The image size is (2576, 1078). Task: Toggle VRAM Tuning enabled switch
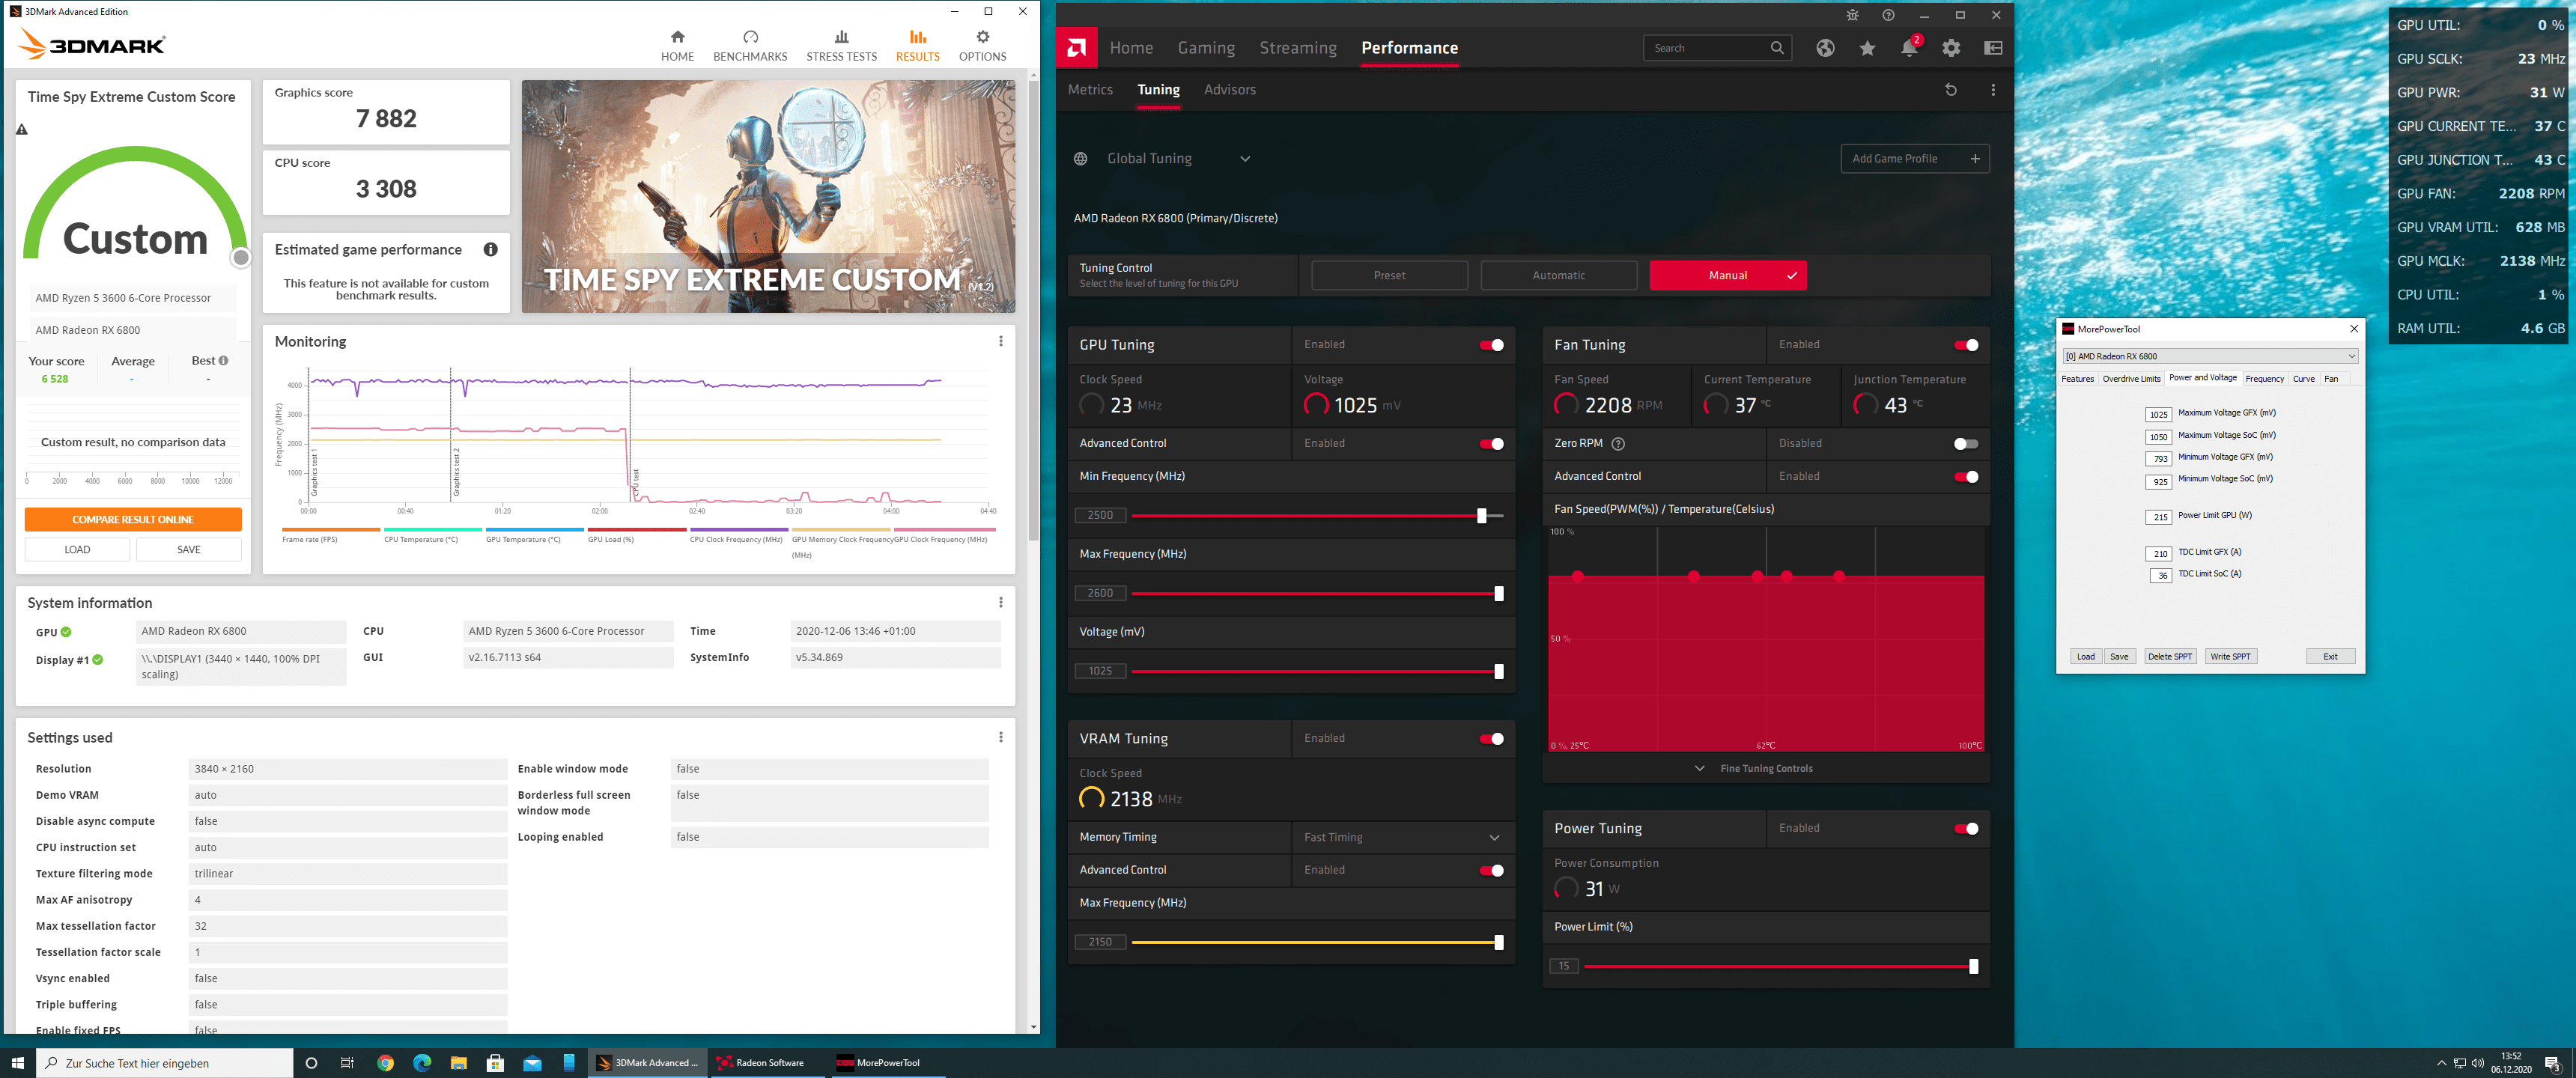[1491, 739]
